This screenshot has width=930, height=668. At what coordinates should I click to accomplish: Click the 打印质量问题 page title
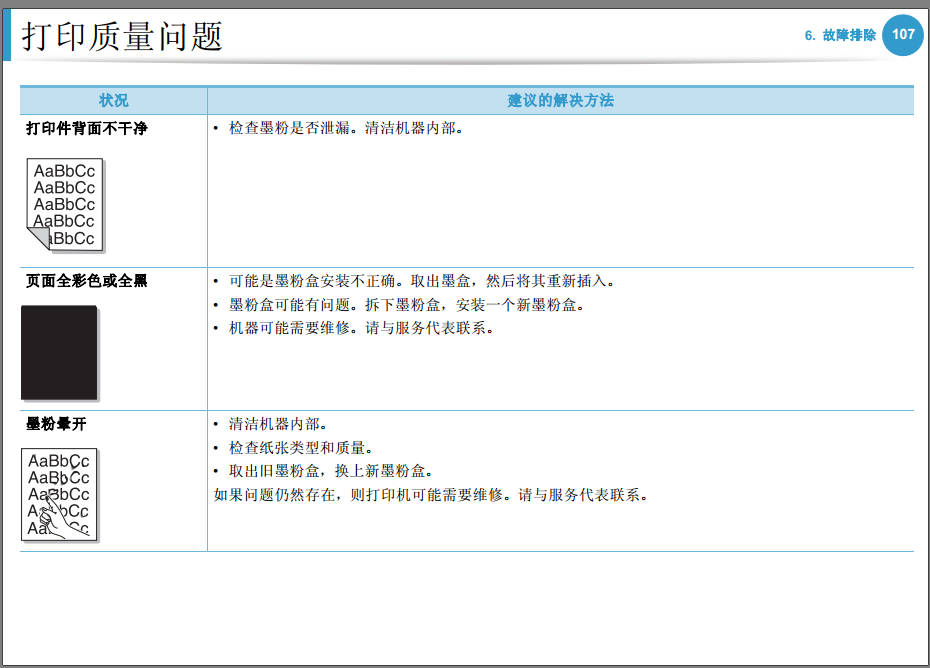(x=122, y=36)
